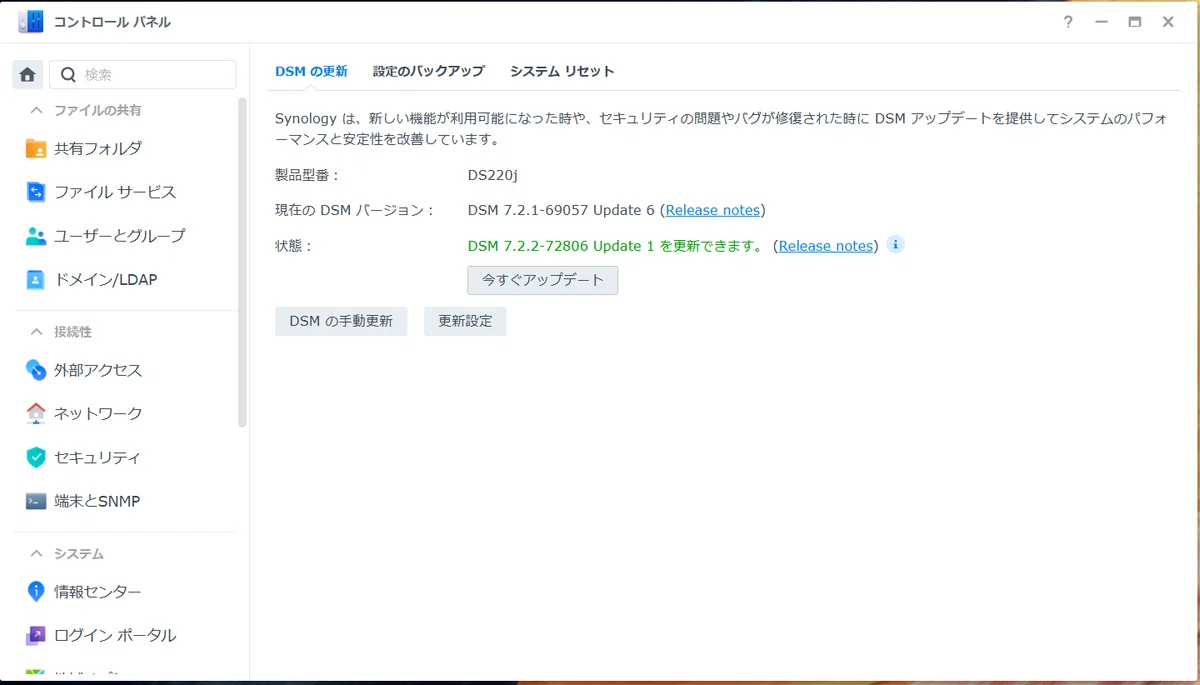Open 更新設定 button

(465, 321)
